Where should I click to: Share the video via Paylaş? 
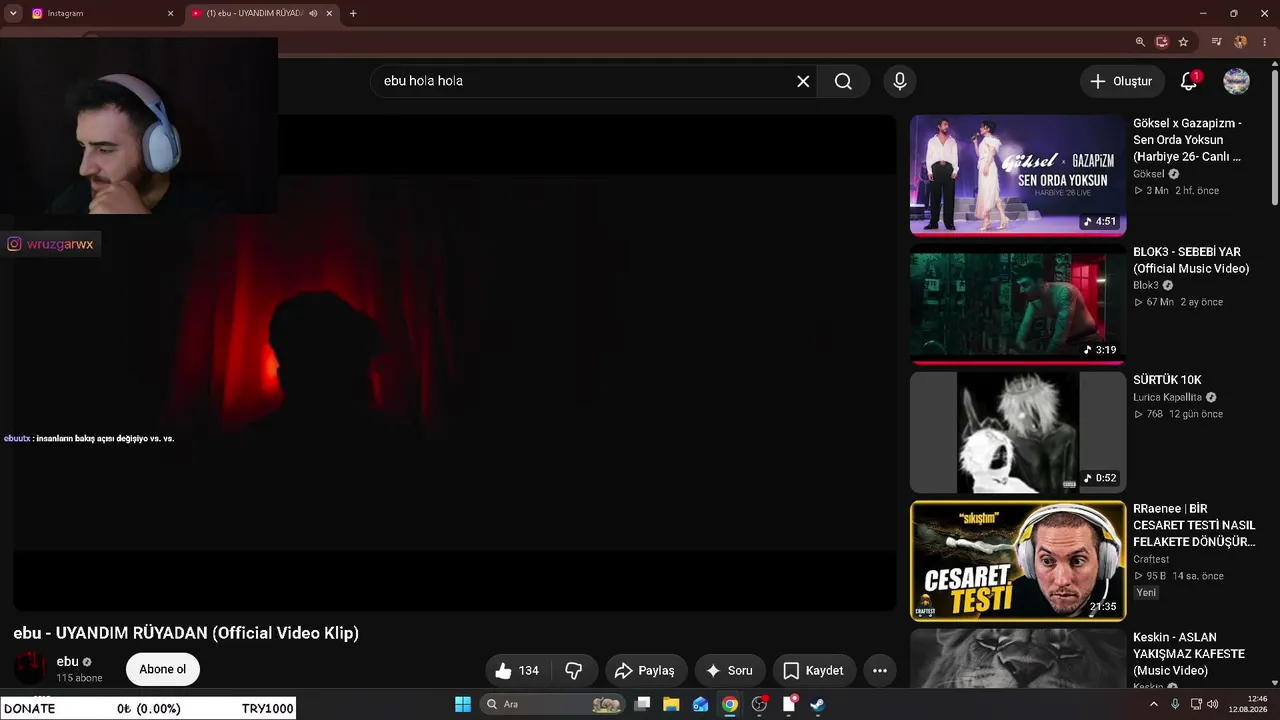(x=645, y=670)
